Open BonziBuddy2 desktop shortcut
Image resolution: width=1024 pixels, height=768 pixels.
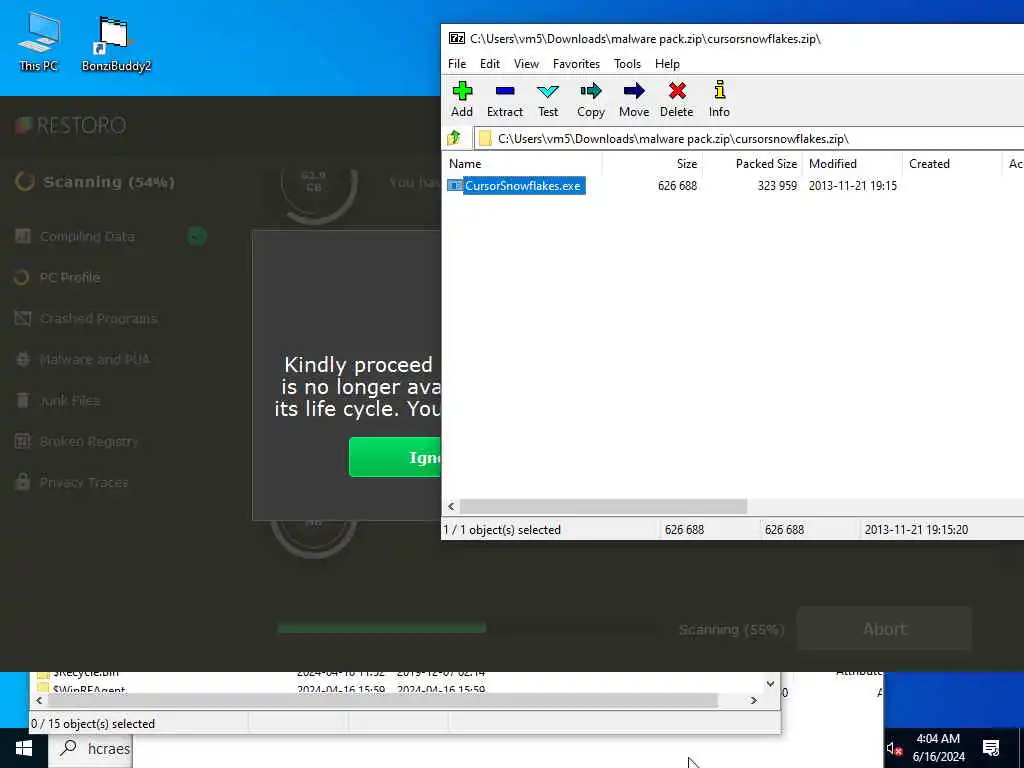pos(116,42)
